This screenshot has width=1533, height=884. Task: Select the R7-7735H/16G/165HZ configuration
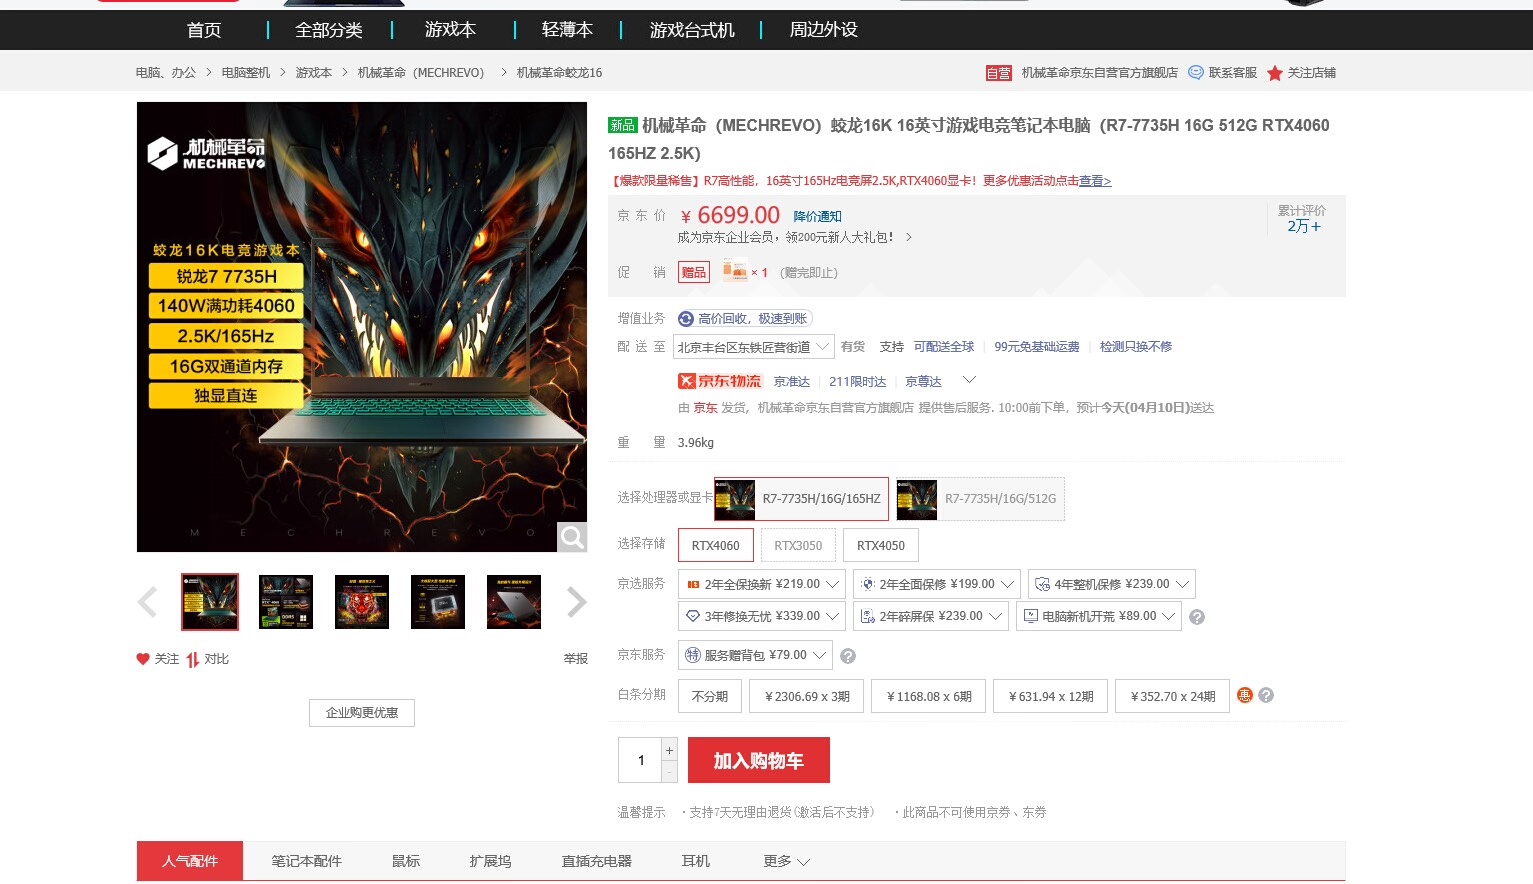click(802, 499)
